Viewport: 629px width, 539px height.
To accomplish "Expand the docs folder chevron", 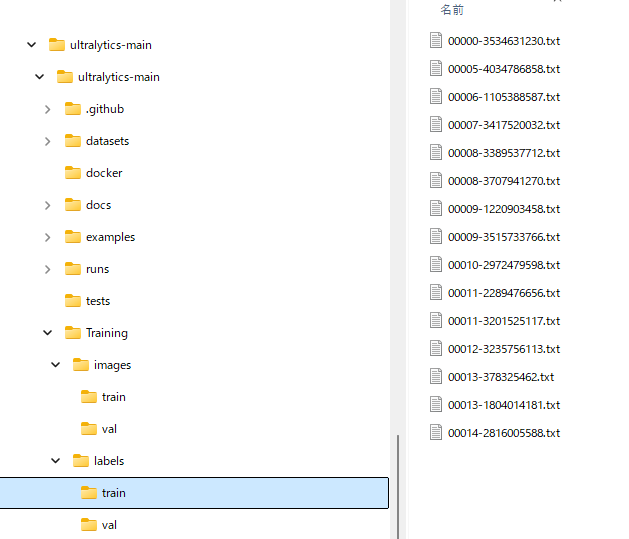I will [47, 205].
